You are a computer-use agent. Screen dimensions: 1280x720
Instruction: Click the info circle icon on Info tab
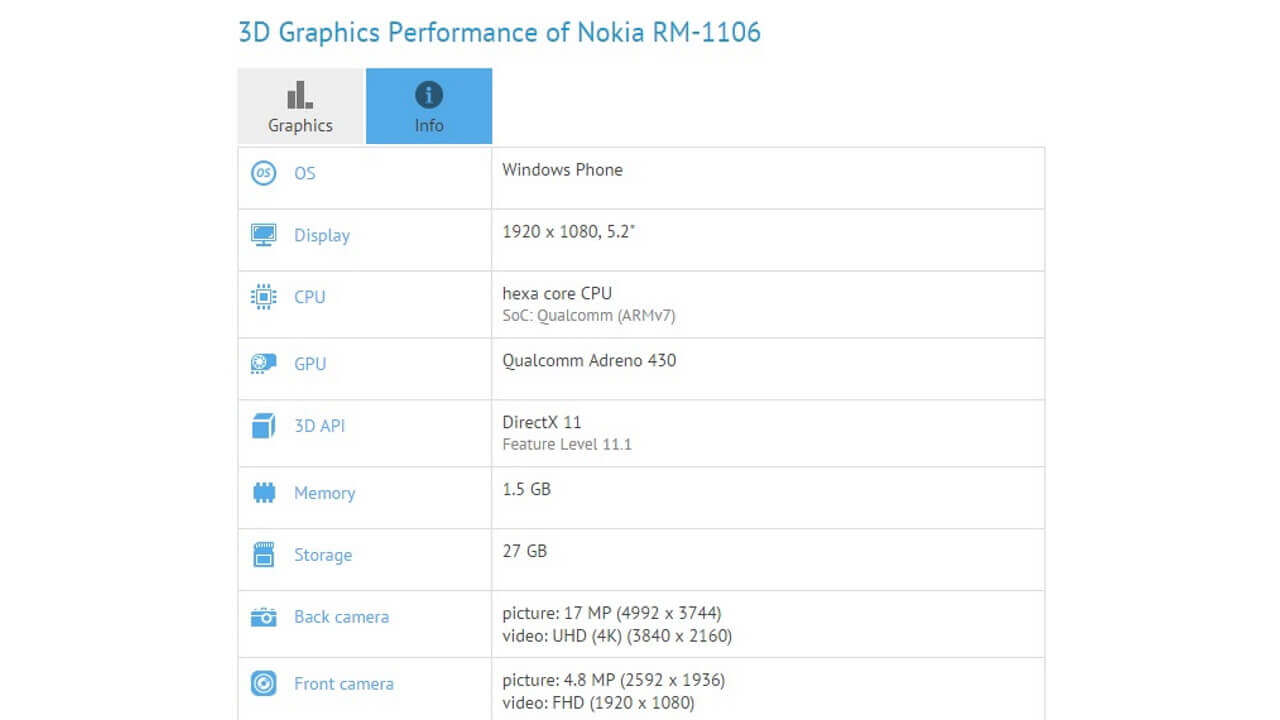[x=429, y=96]
